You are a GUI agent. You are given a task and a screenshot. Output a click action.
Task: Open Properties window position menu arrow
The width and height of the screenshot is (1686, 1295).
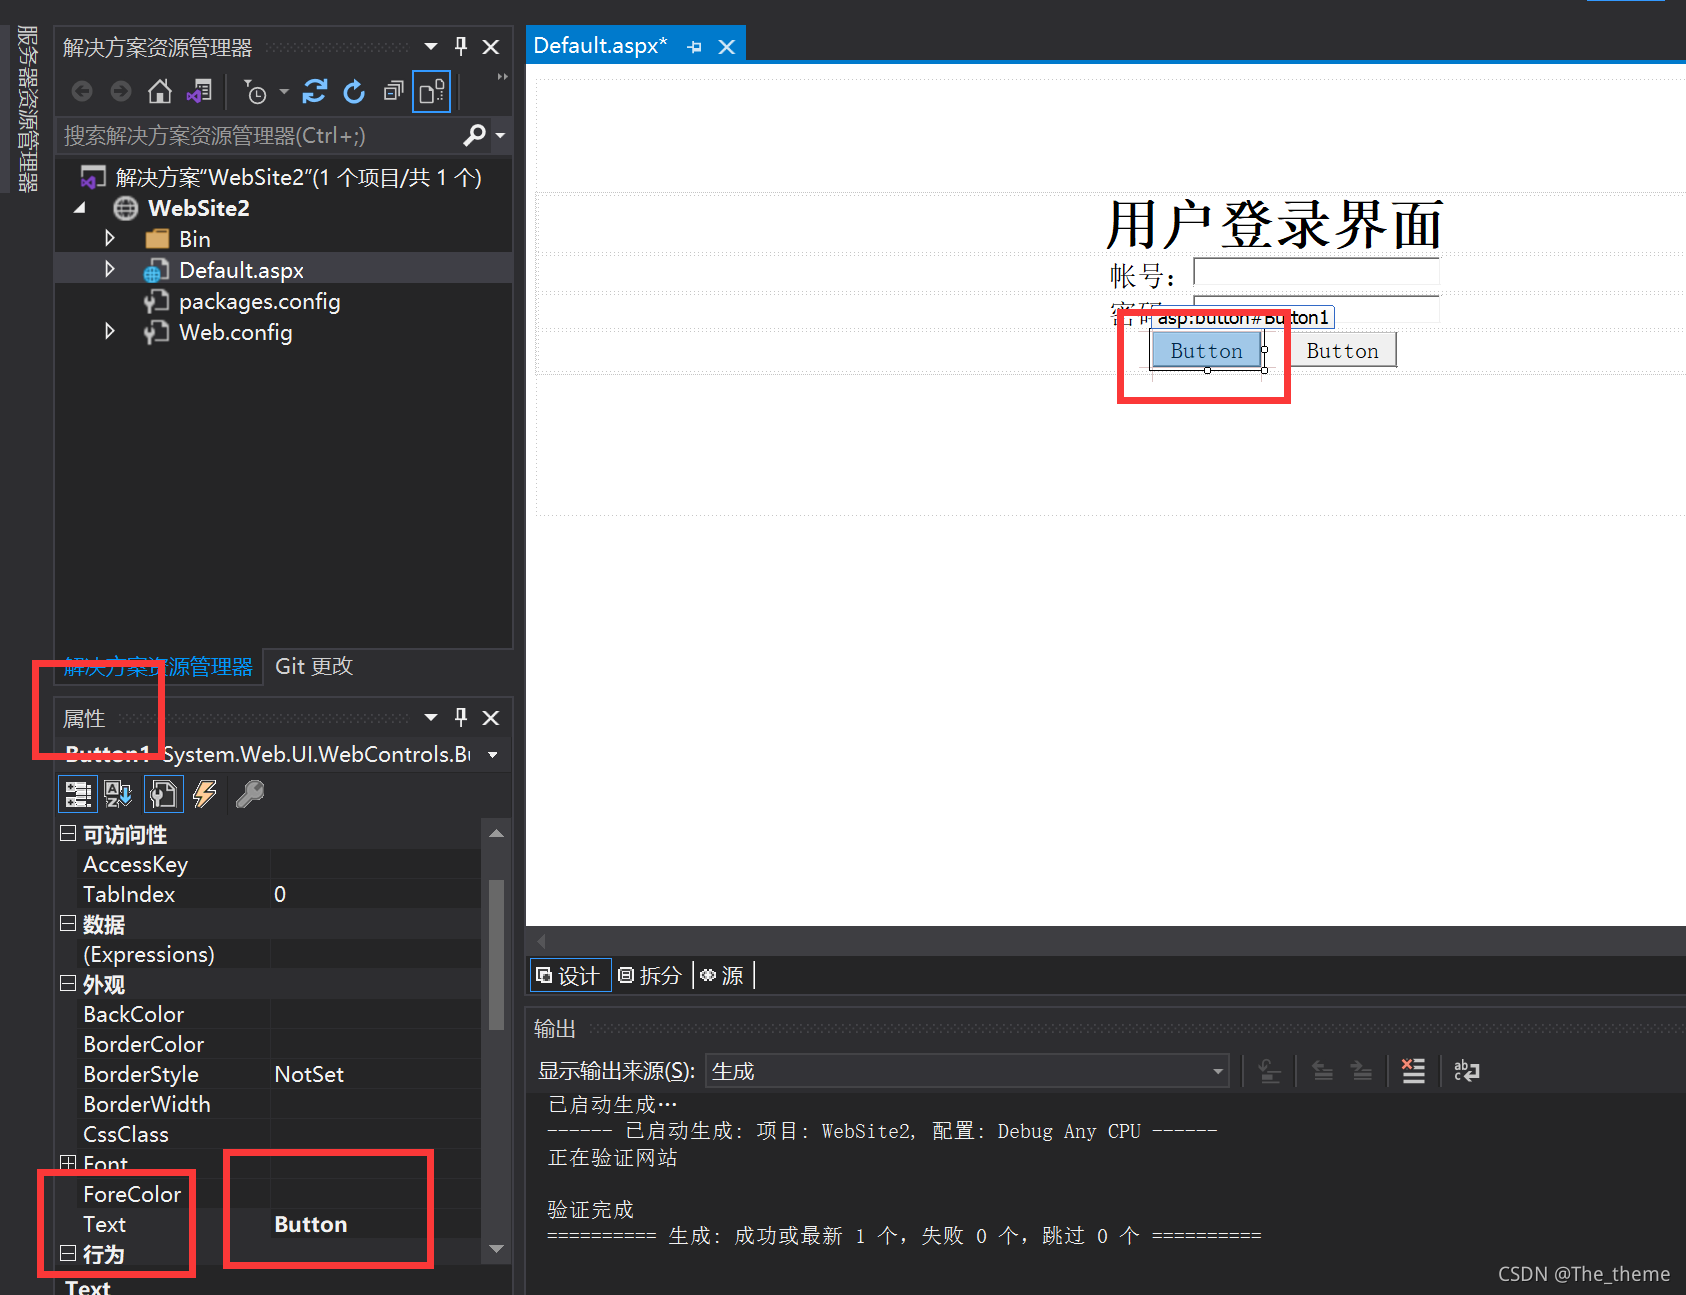click(x=431, y=717)
